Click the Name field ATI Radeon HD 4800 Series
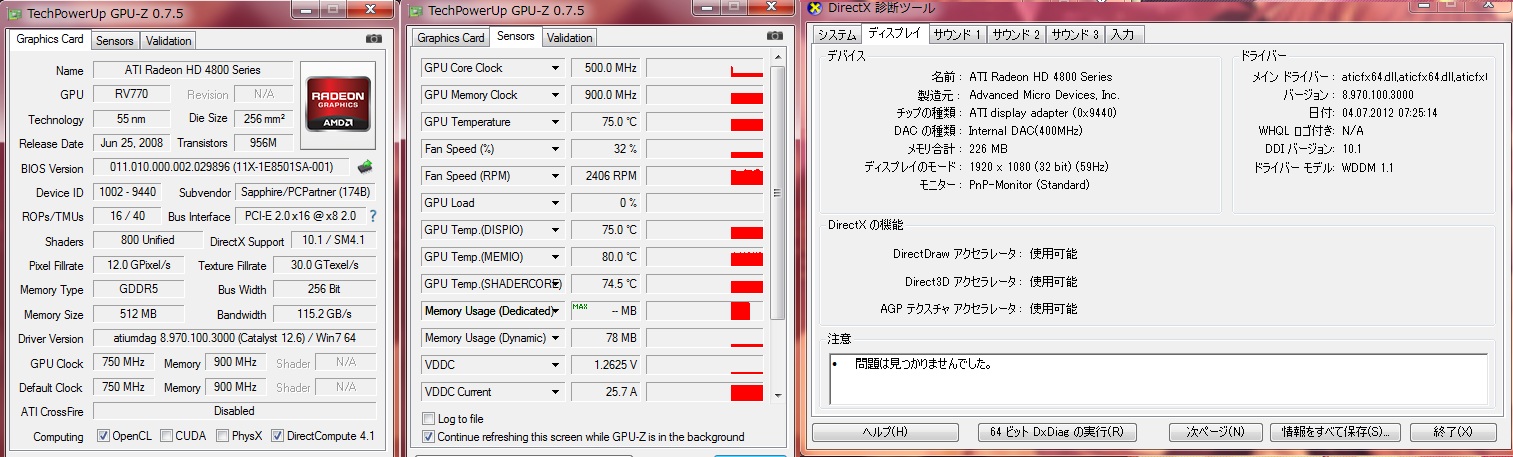This screenshot has width=1513, height=457. [193, 70]
